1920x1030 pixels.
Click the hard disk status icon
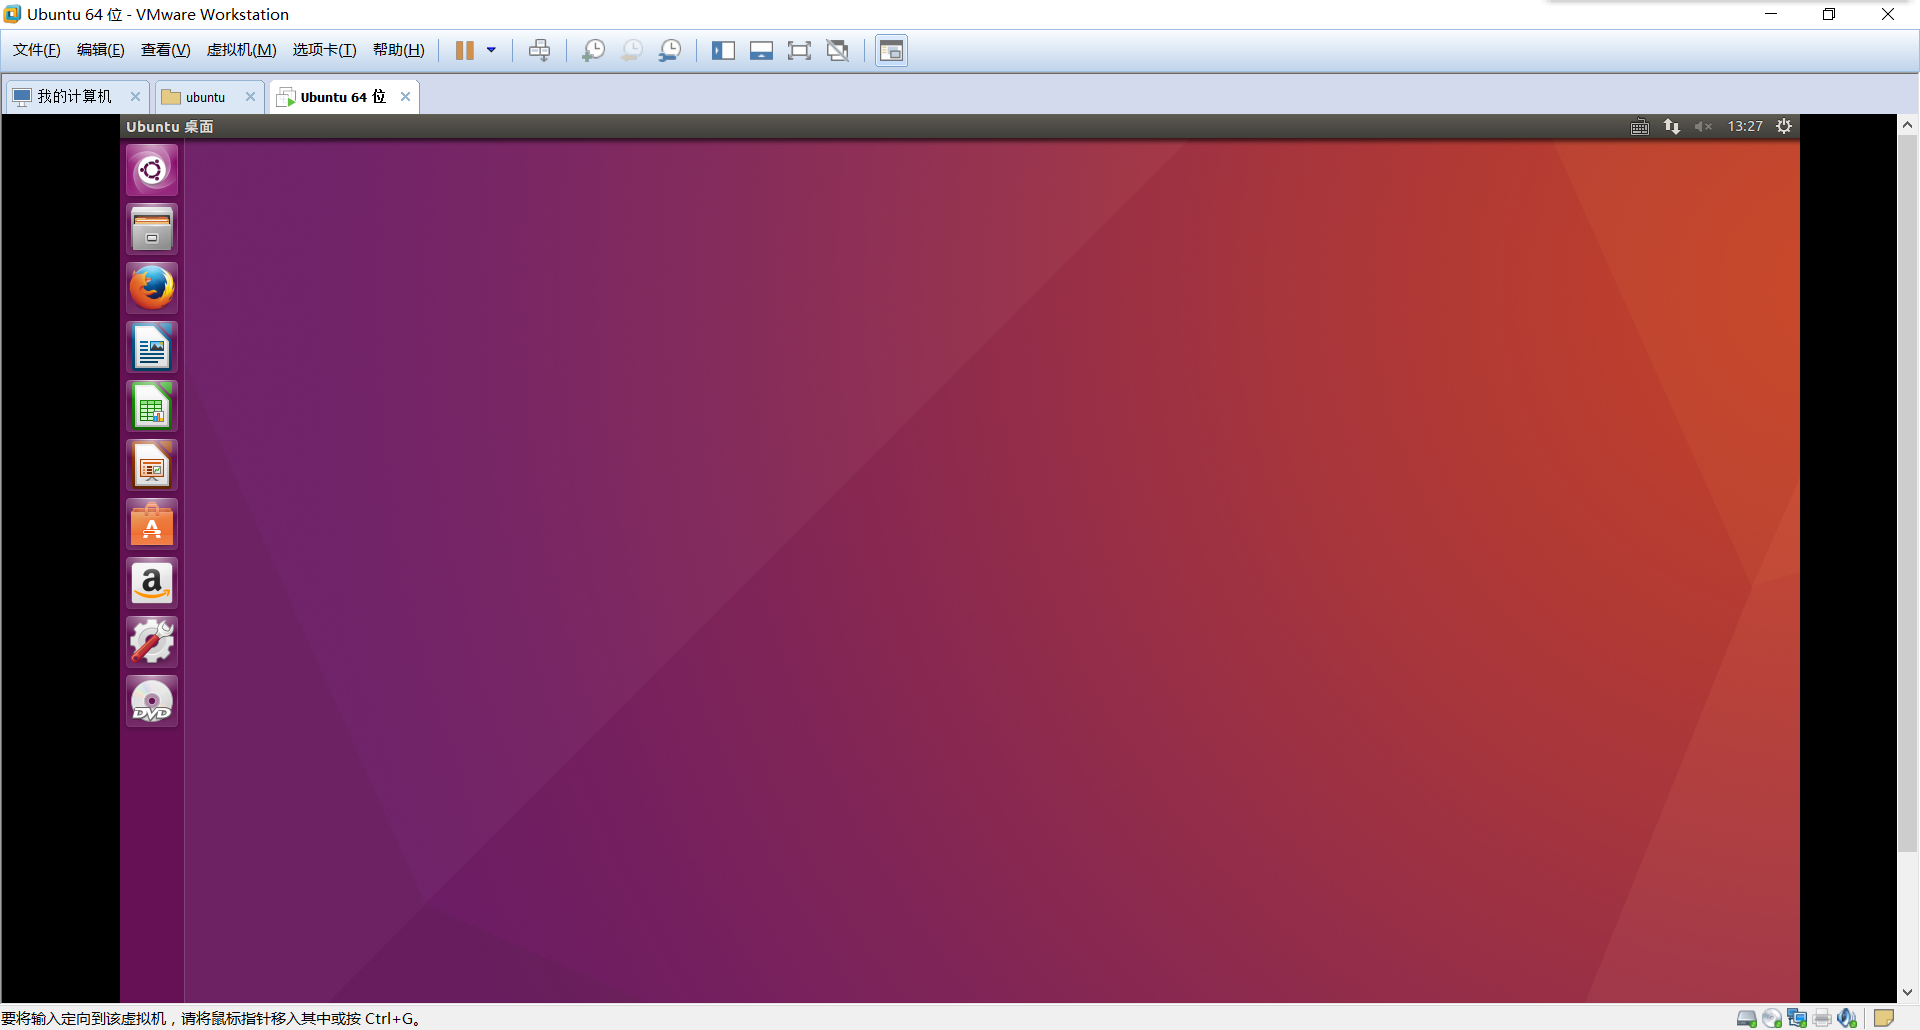1747,1019
